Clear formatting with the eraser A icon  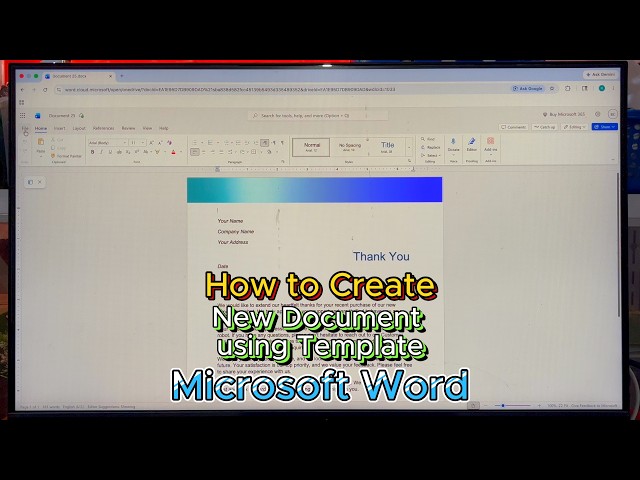tap(169, 143)
